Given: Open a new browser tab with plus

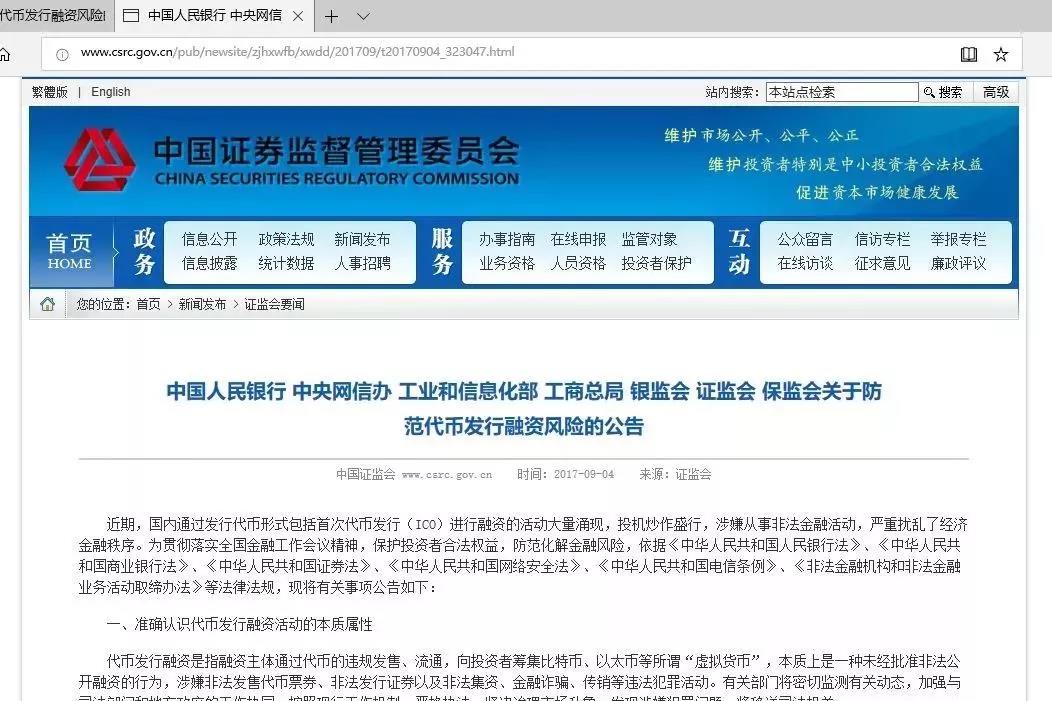Looking at the screenshot, I should (x=331, y=16).
